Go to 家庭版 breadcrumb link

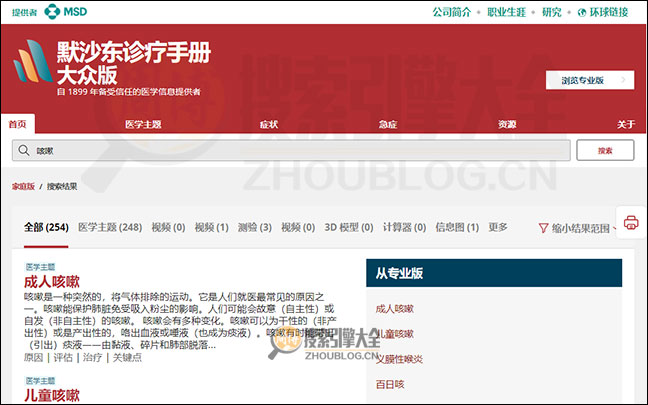click(x=23, y=186)
